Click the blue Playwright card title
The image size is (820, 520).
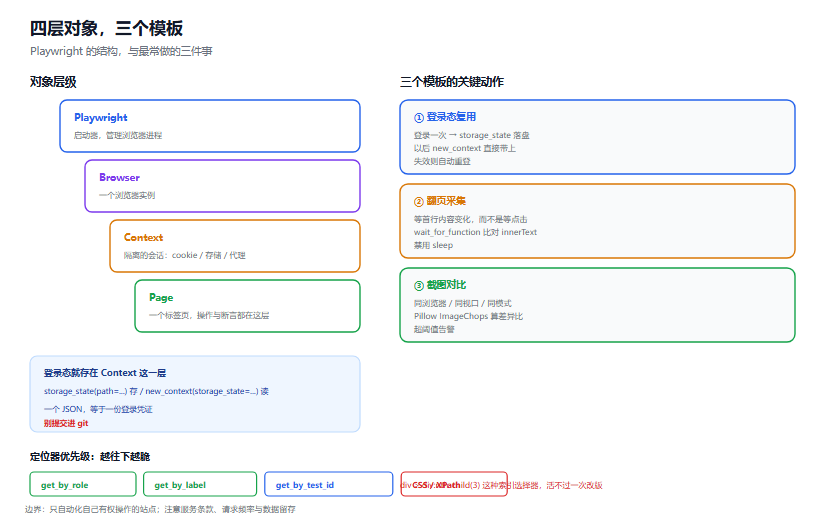100,117
